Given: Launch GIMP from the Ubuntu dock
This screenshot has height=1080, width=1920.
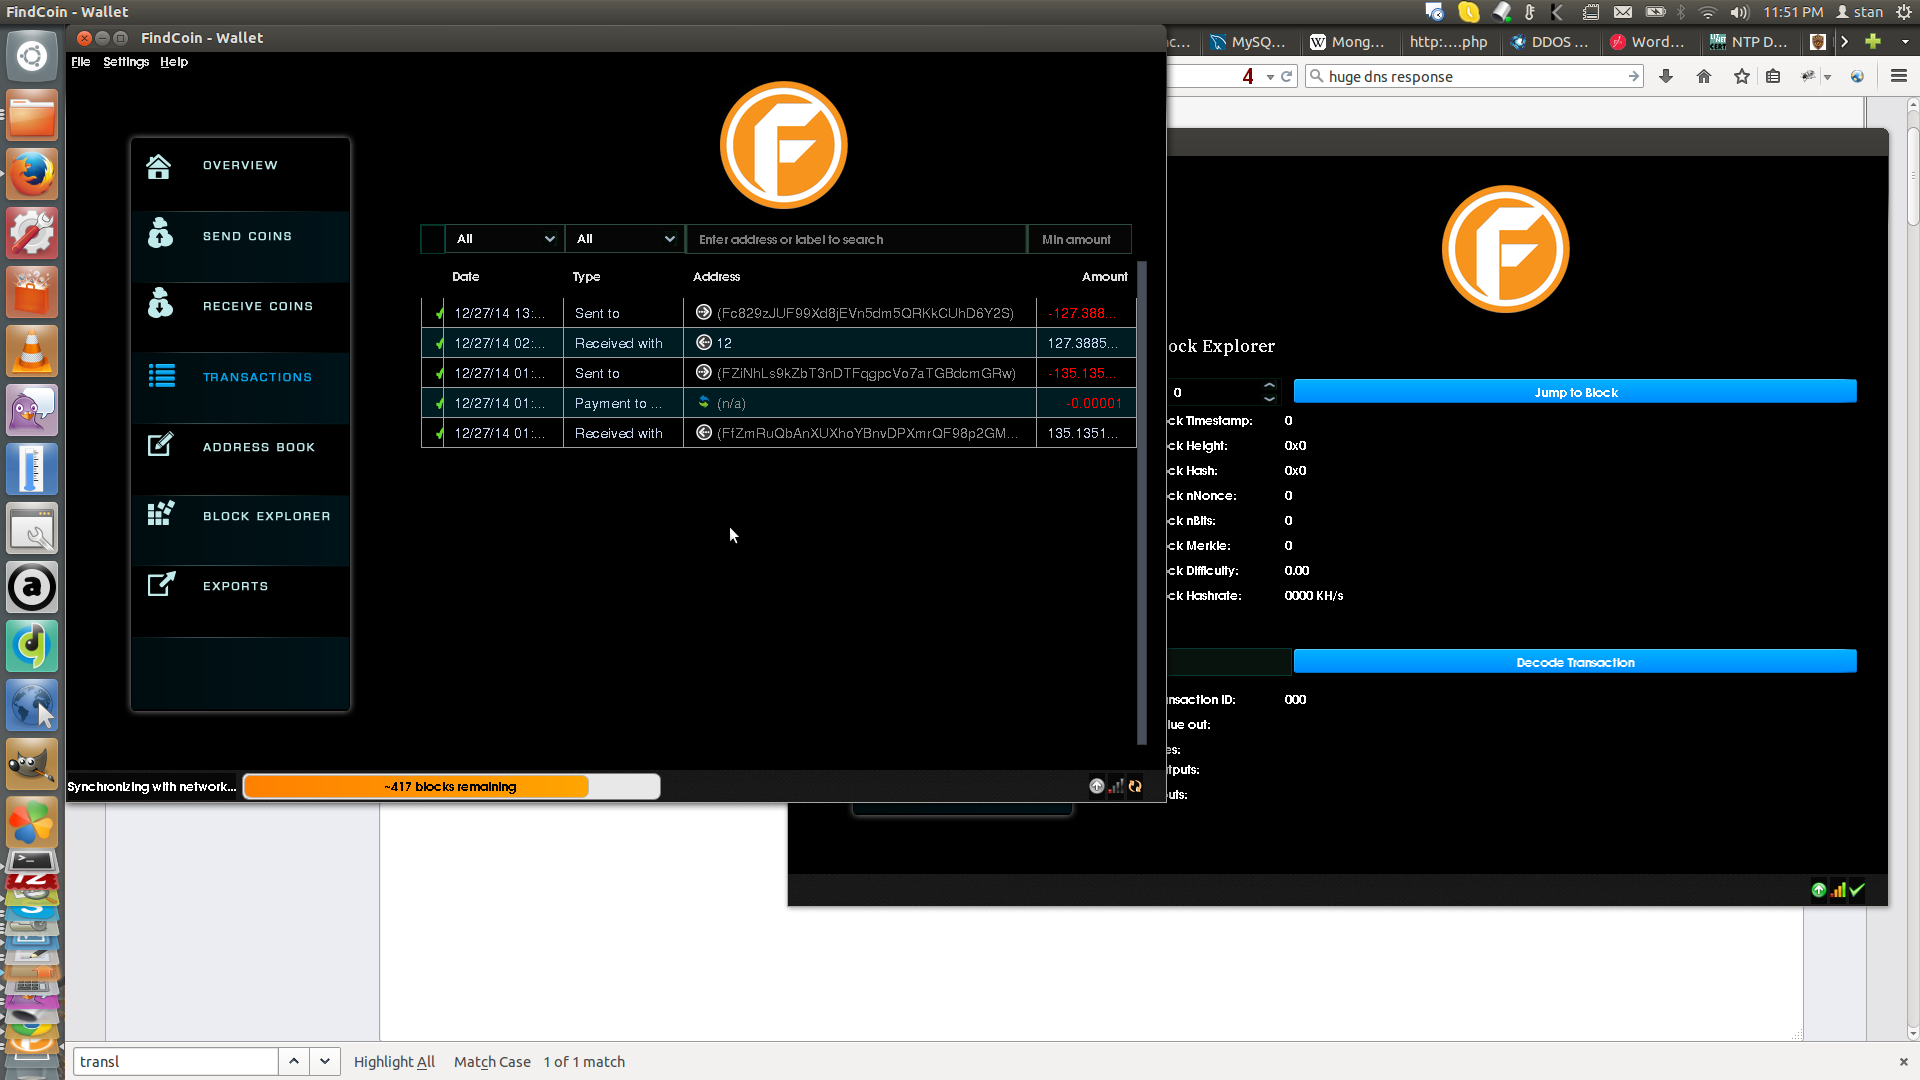Looking at the screenshot, I should 32,764.
